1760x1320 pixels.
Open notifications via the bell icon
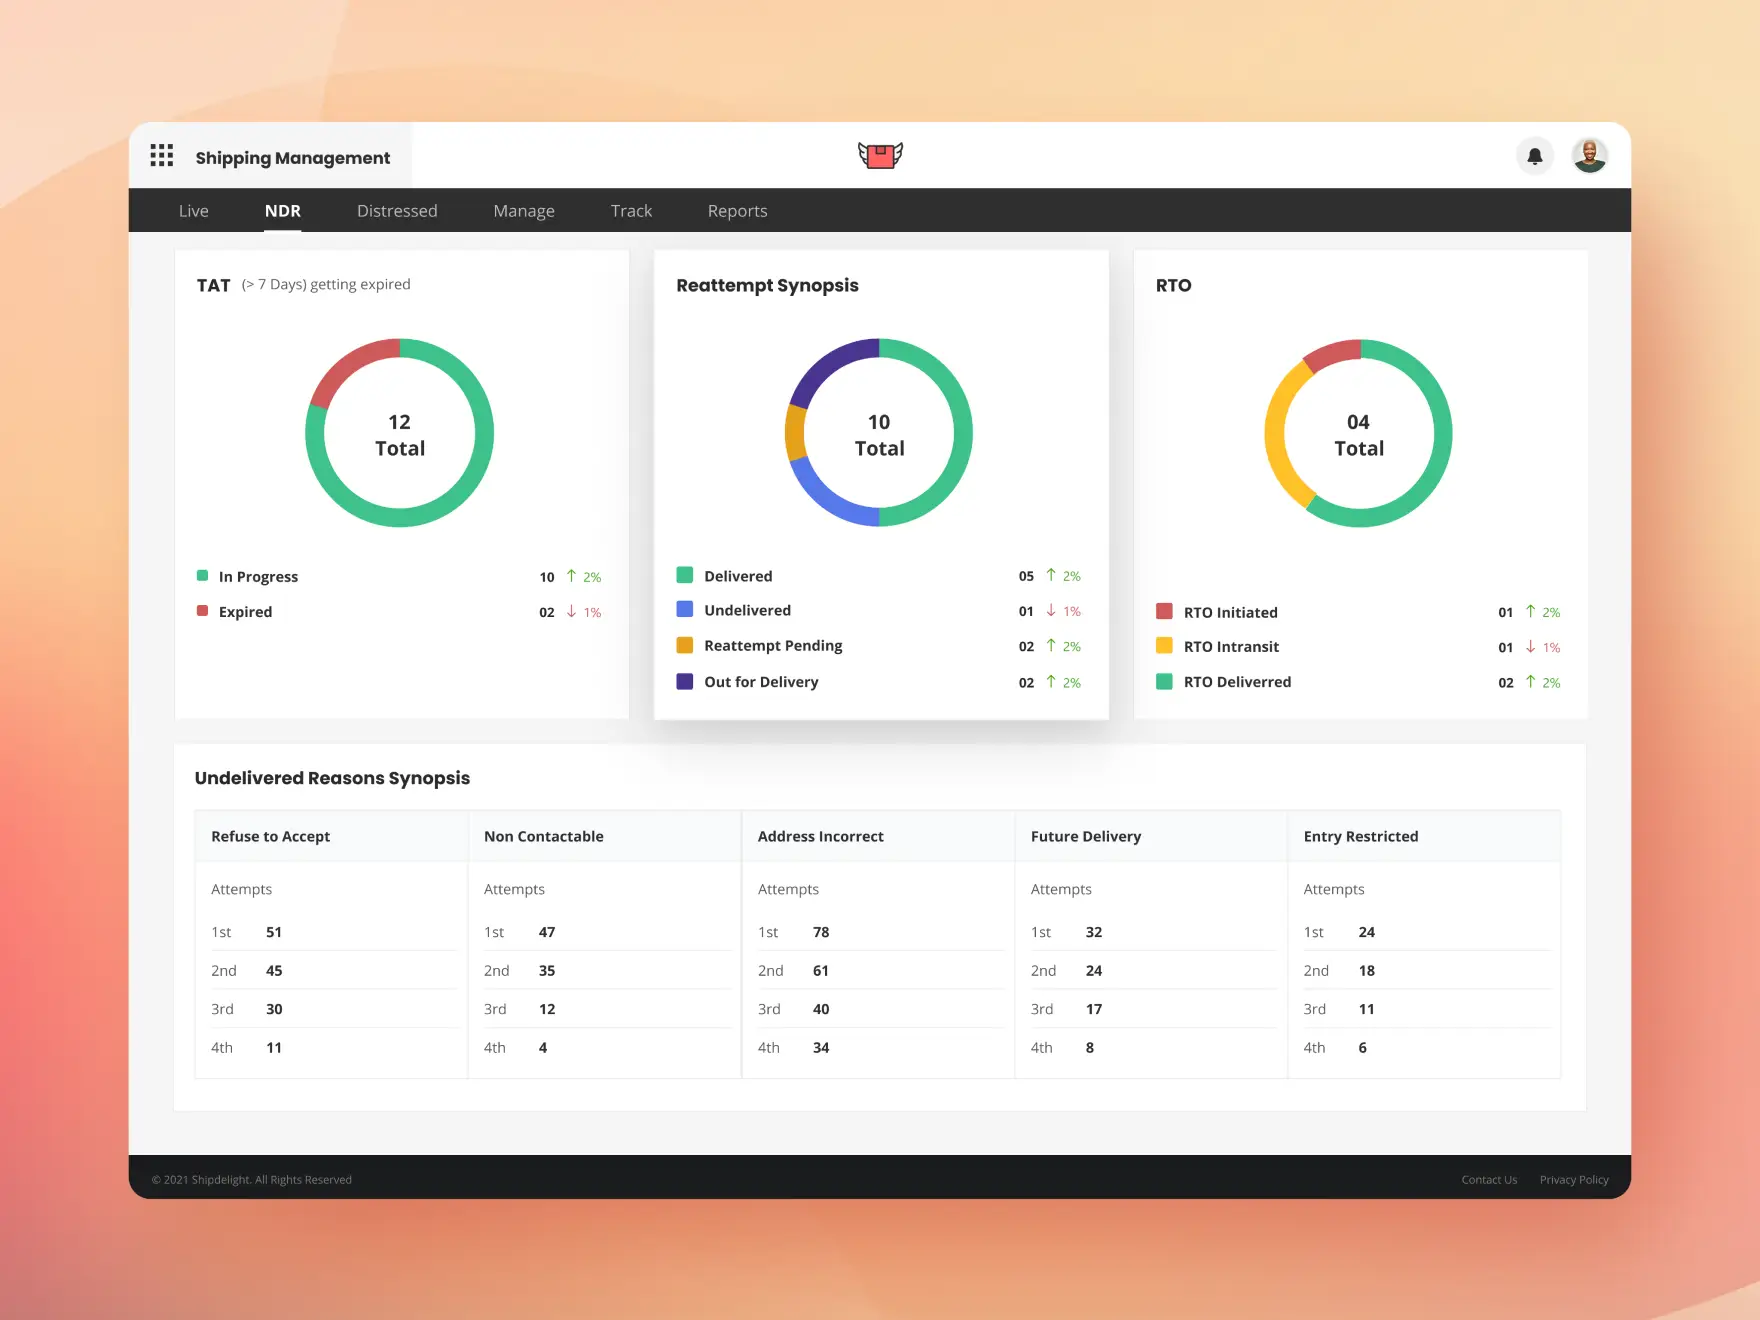click(x=1536, y=156)
